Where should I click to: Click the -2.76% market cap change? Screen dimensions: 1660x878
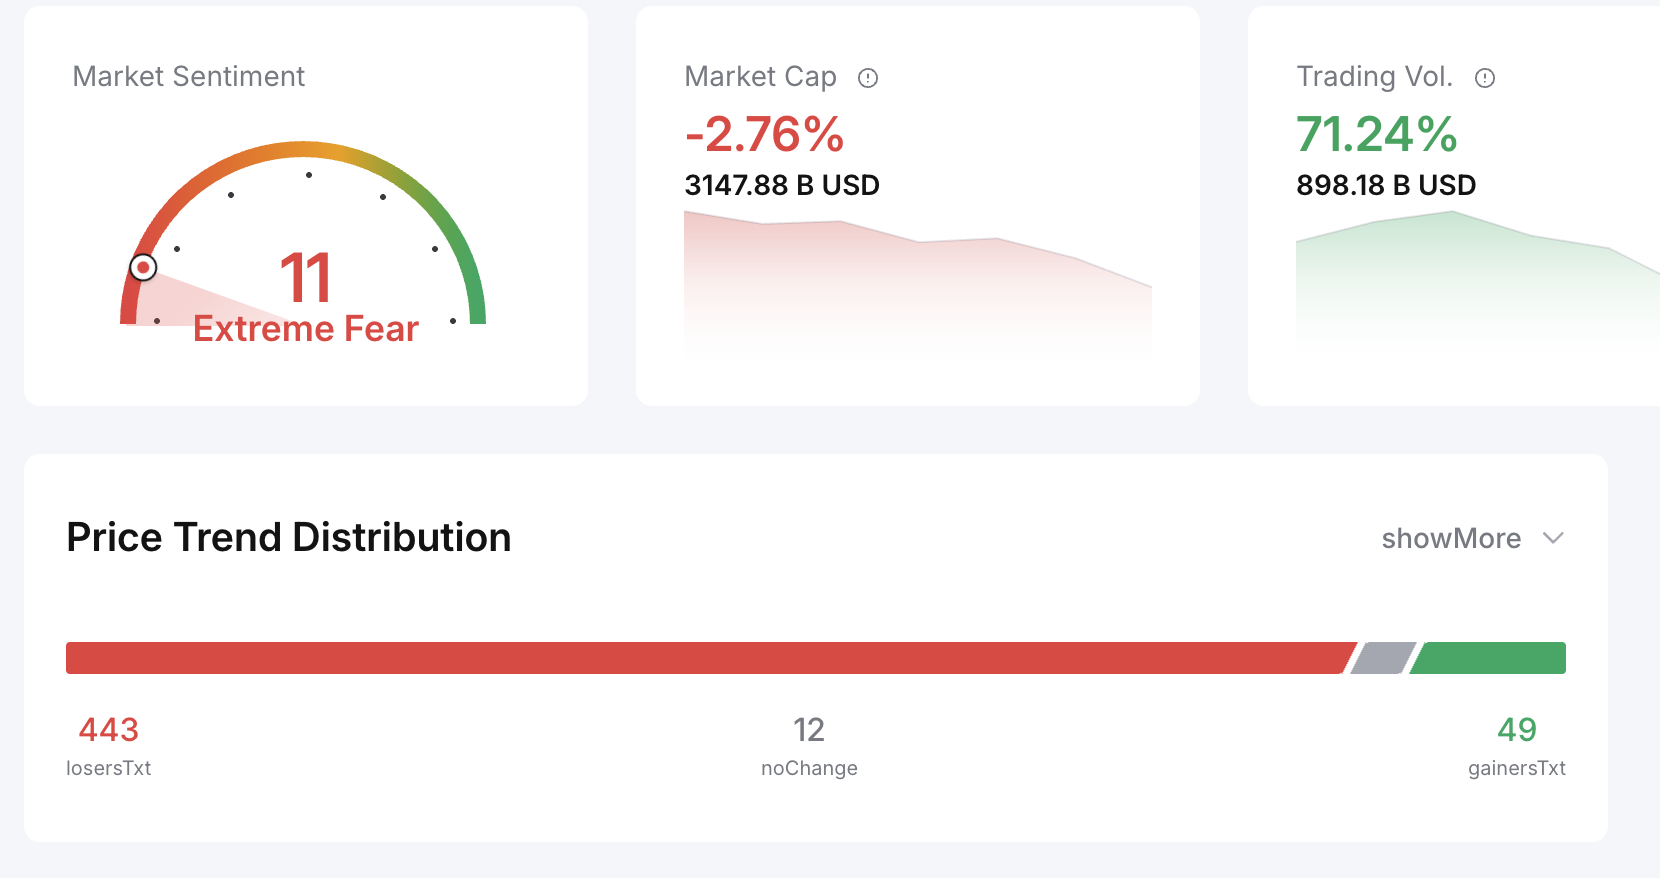(765, 134)
